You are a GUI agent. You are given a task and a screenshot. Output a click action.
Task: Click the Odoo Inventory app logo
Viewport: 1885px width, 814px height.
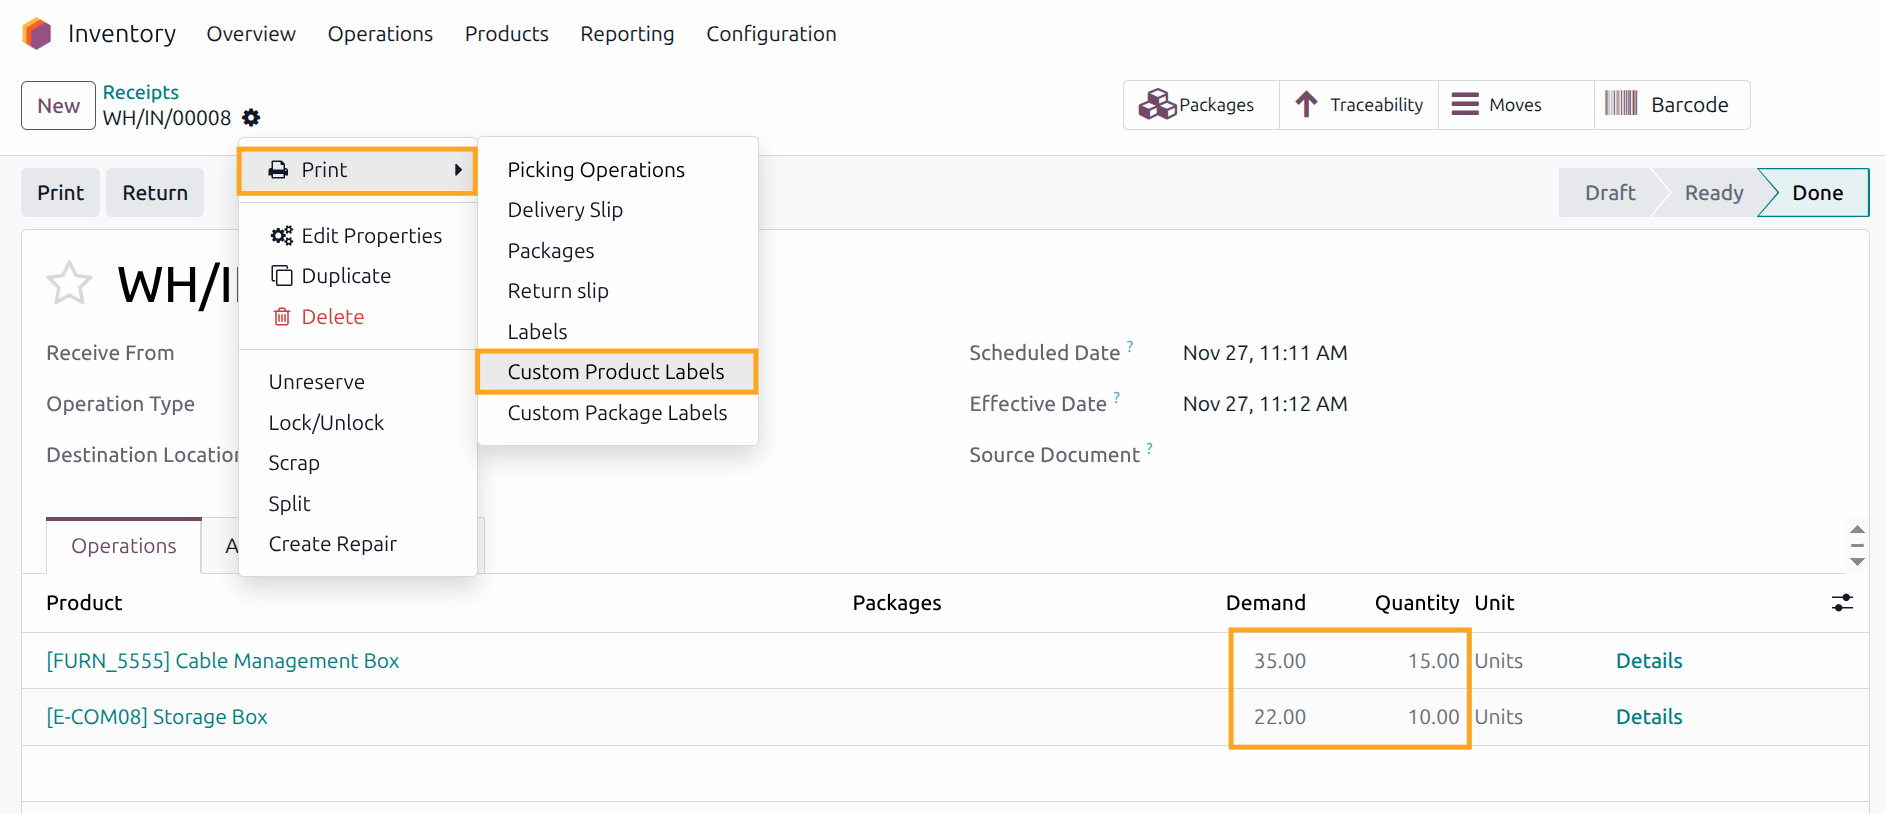pos(37,34)
